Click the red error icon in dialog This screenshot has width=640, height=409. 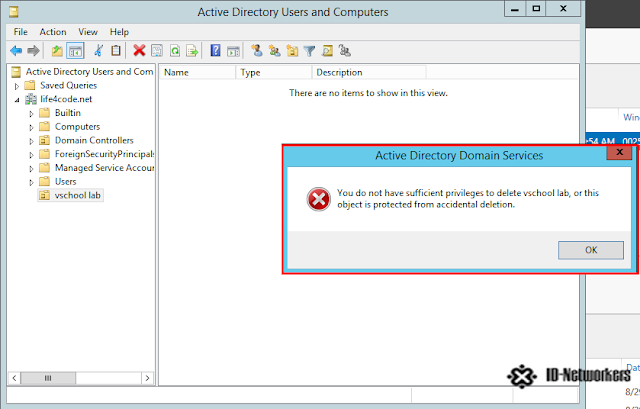click(318, 199)
